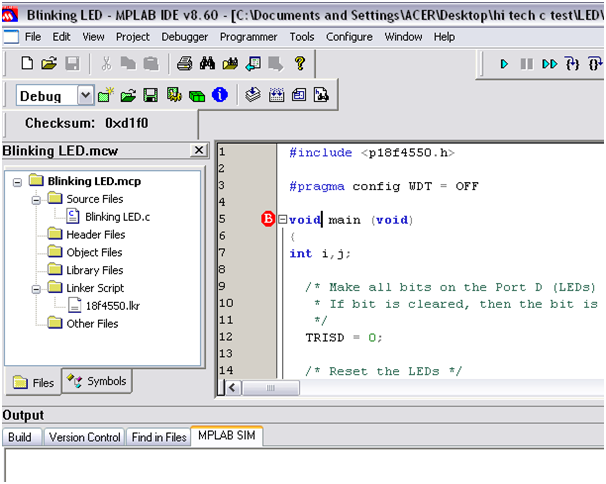Switch to the Files tab
Image resolution: width=606 pixels, height=484 pixels.
33,383
